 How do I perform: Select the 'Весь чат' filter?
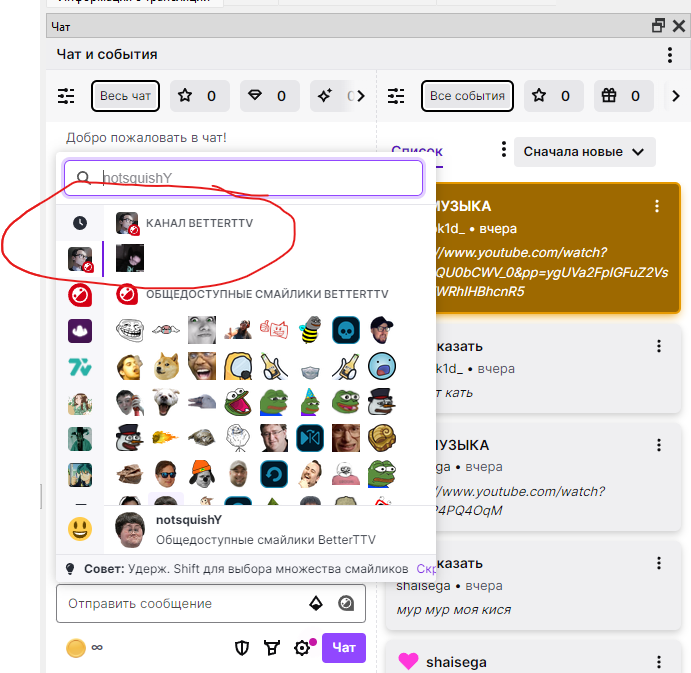125,96
